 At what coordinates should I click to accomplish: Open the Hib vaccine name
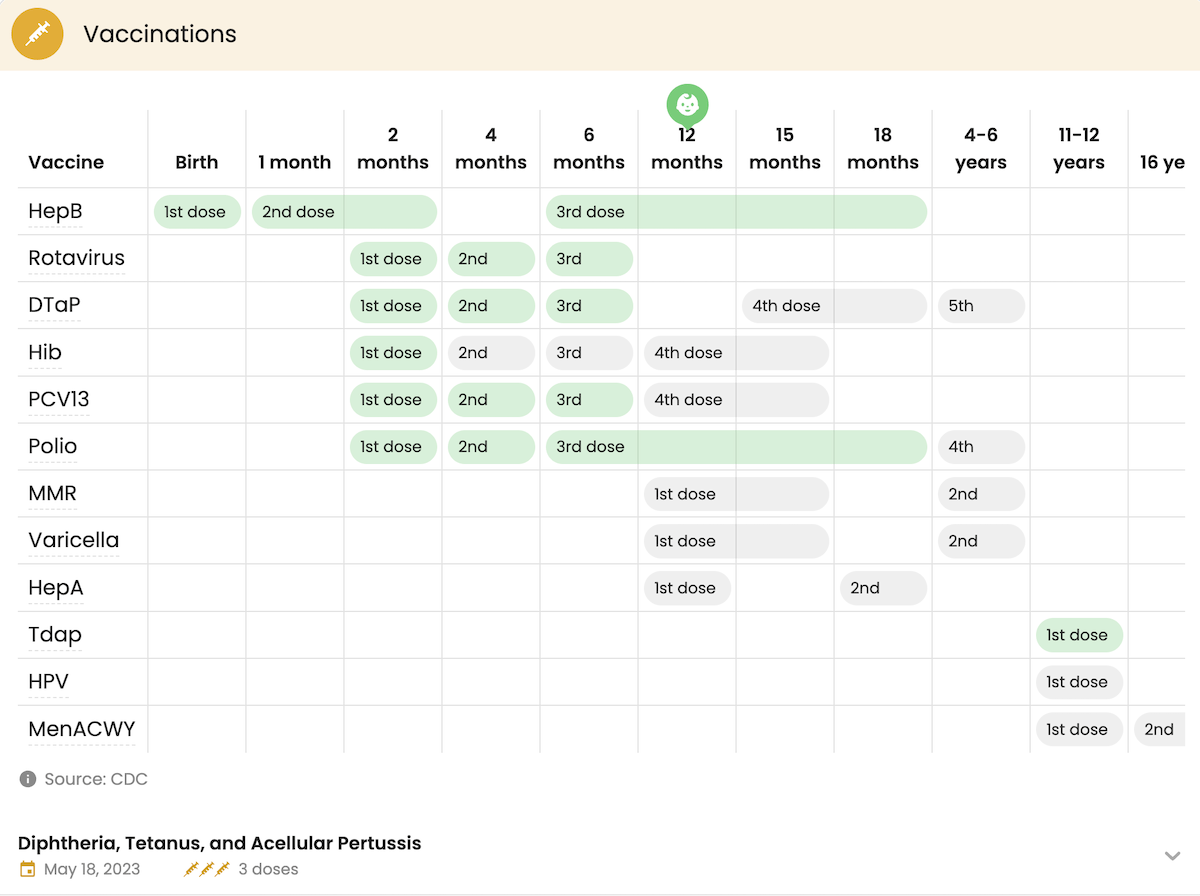coord(45,352)
